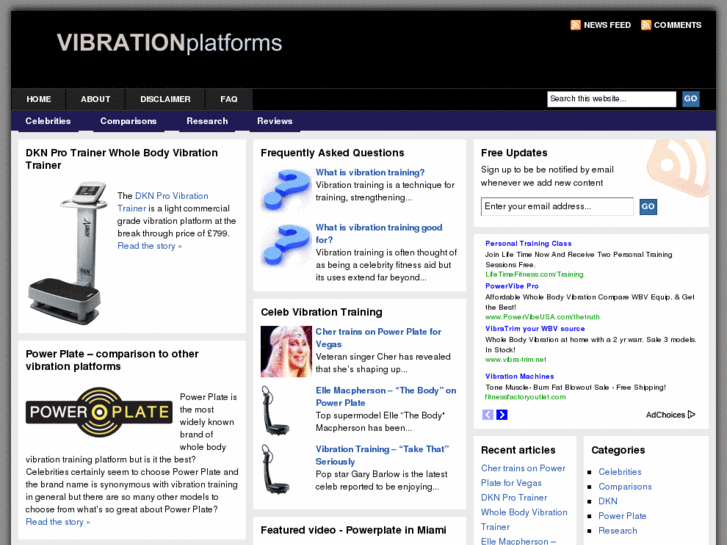Open 'Cher trains on Power Plate for Vegas' article
The image size is (727, 545).
(x=378, y=338)
